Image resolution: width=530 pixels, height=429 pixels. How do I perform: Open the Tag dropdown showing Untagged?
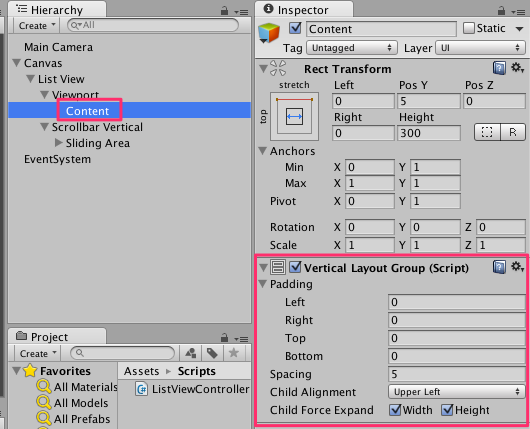tap(352, 48)
